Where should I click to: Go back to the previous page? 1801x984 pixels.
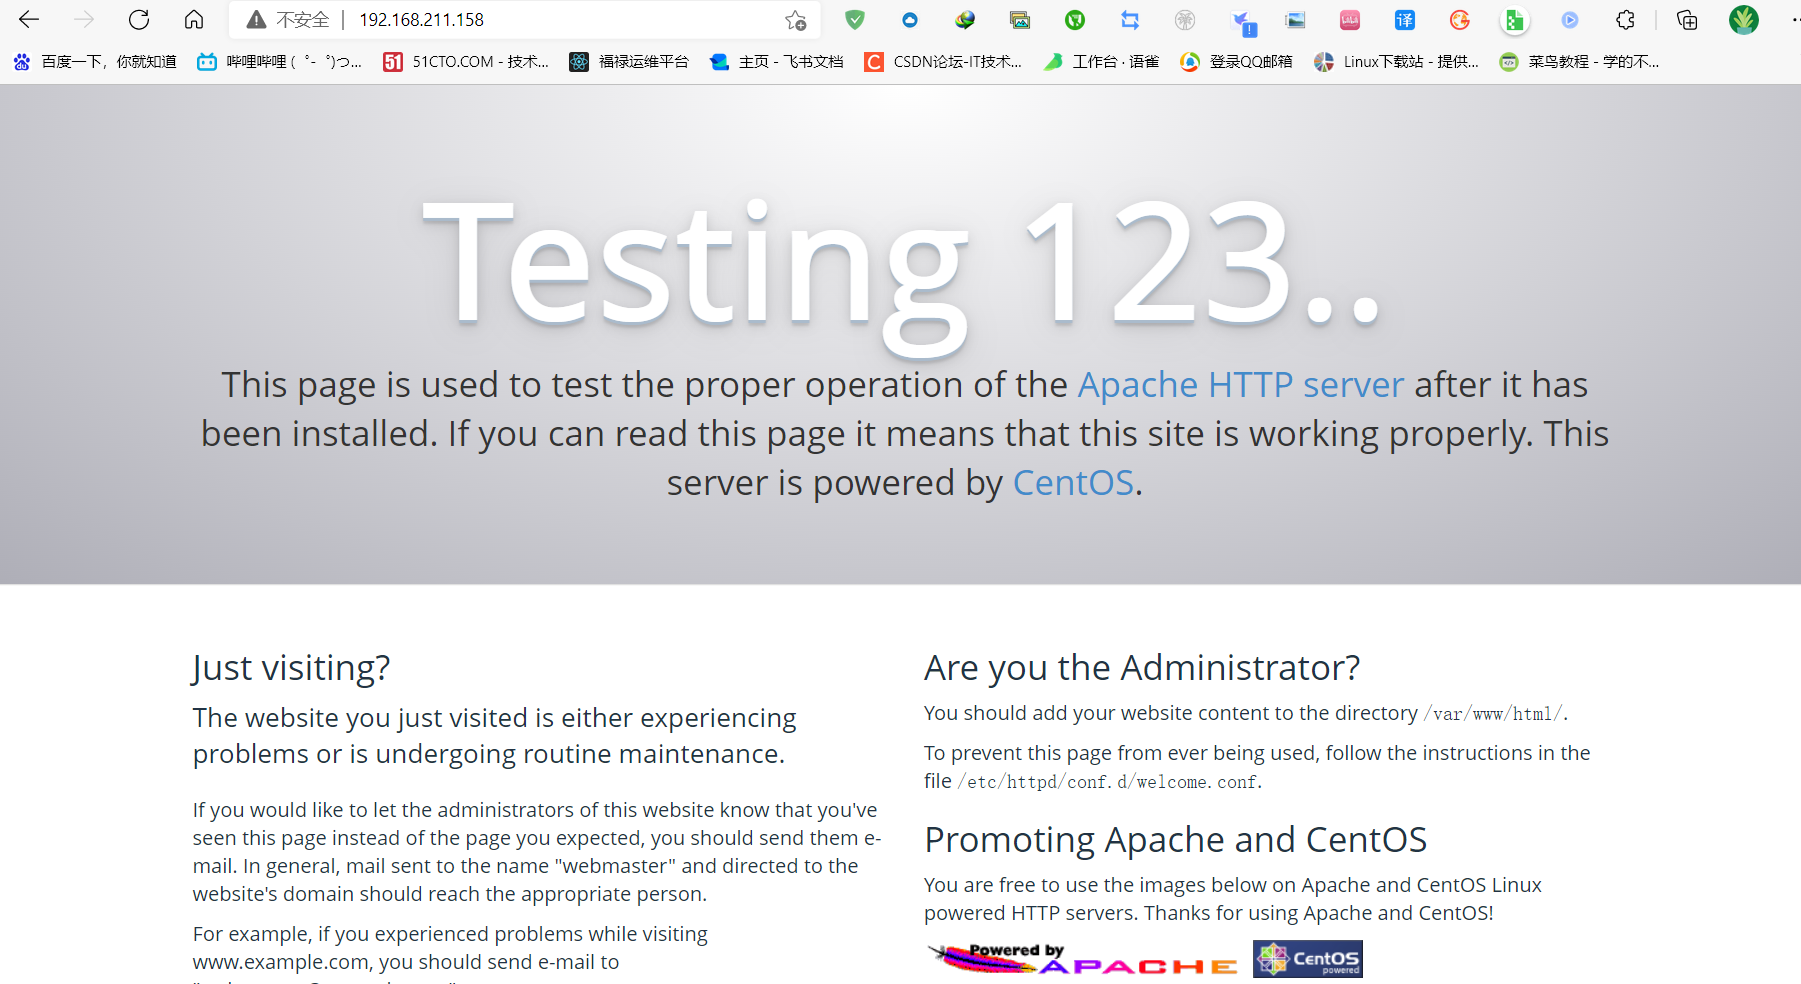29,19
